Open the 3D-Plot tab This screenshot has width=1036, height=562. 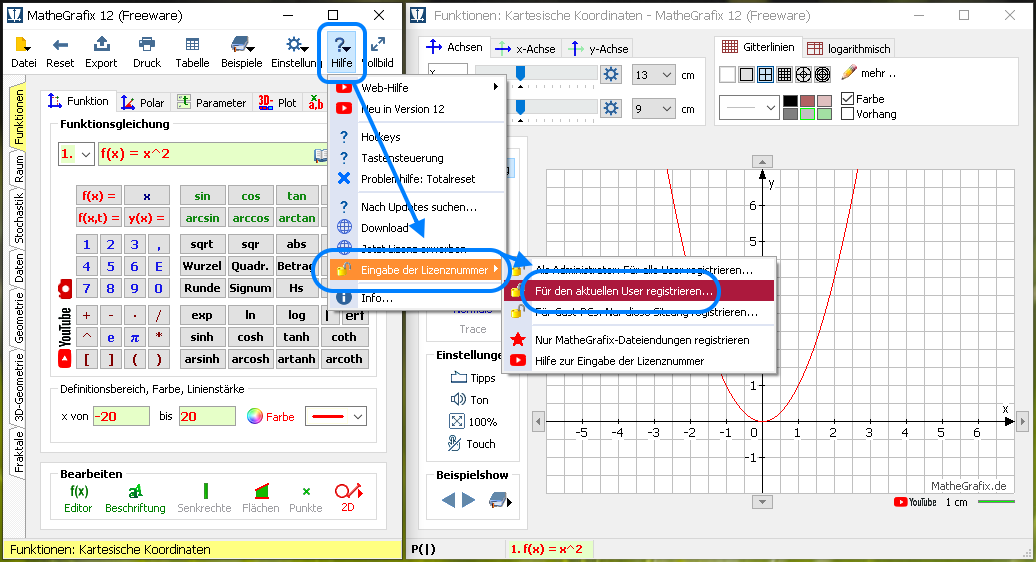click(x=277, y=102)
